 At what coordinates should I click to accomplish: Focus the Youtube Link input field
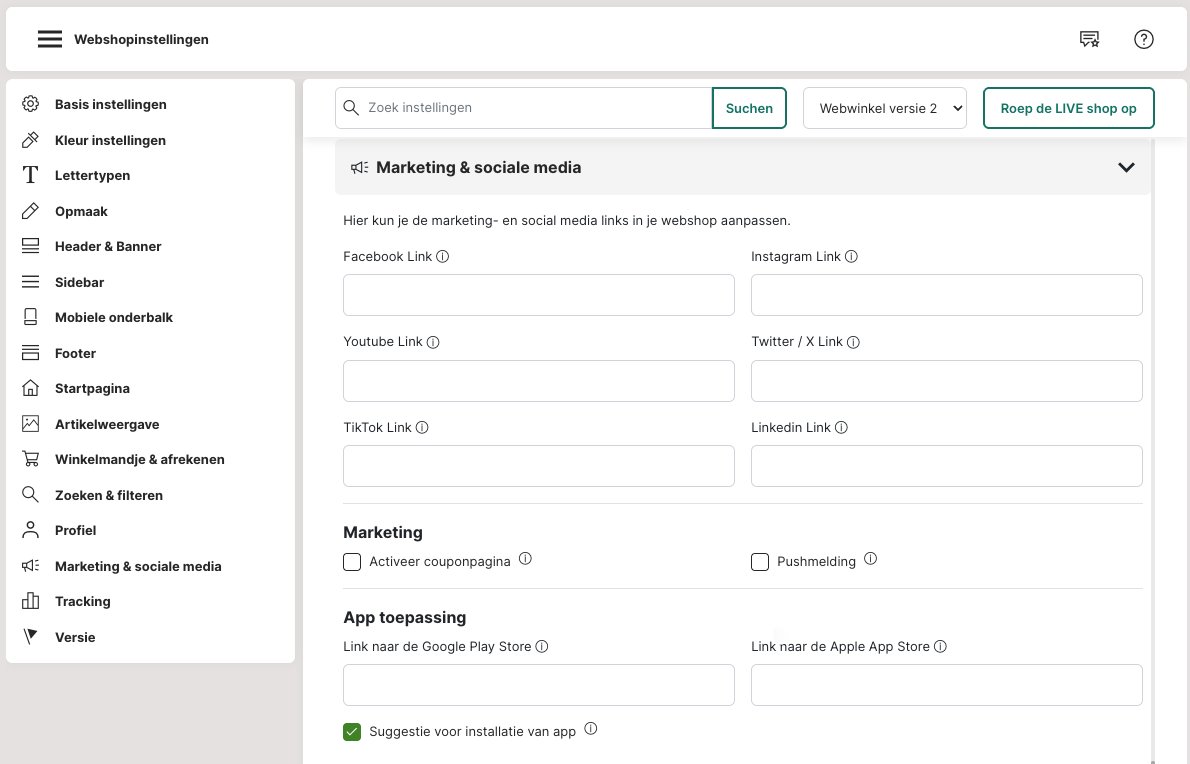(x=538, y=382)
